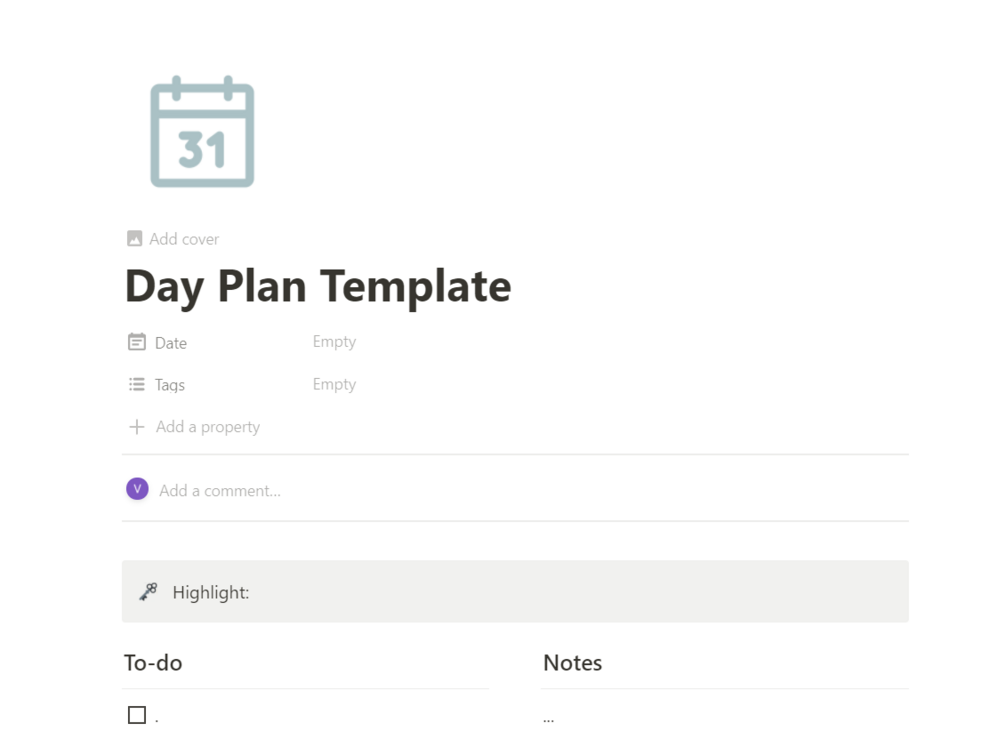The width and height of the screenshot is (1005, 731).
Task: Open the Date property label
Action: click(170, 343)
